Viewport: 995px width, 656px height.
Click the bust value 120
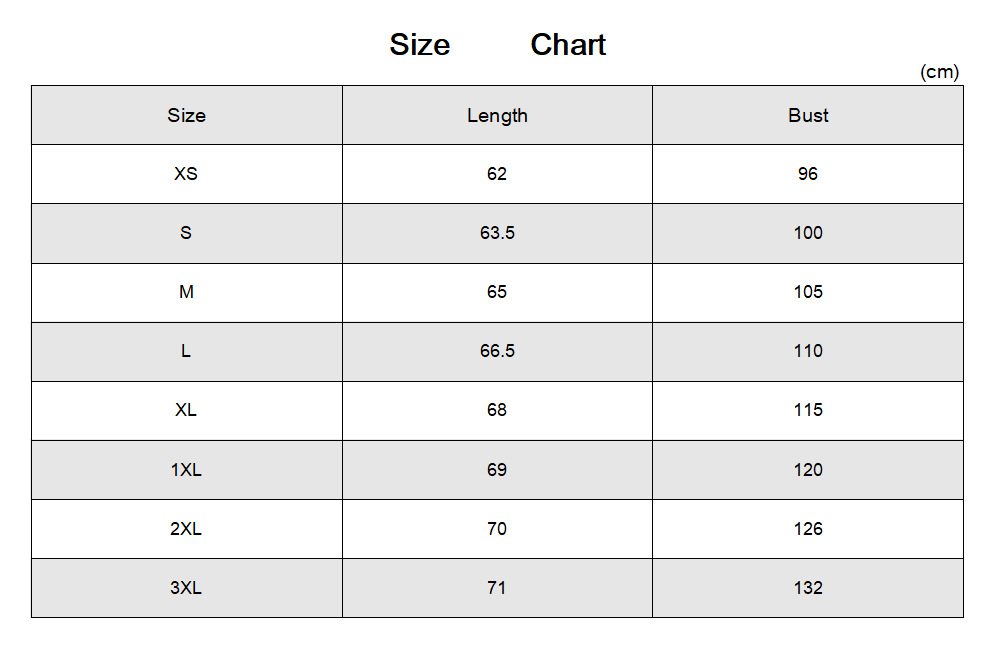(808, 470)
